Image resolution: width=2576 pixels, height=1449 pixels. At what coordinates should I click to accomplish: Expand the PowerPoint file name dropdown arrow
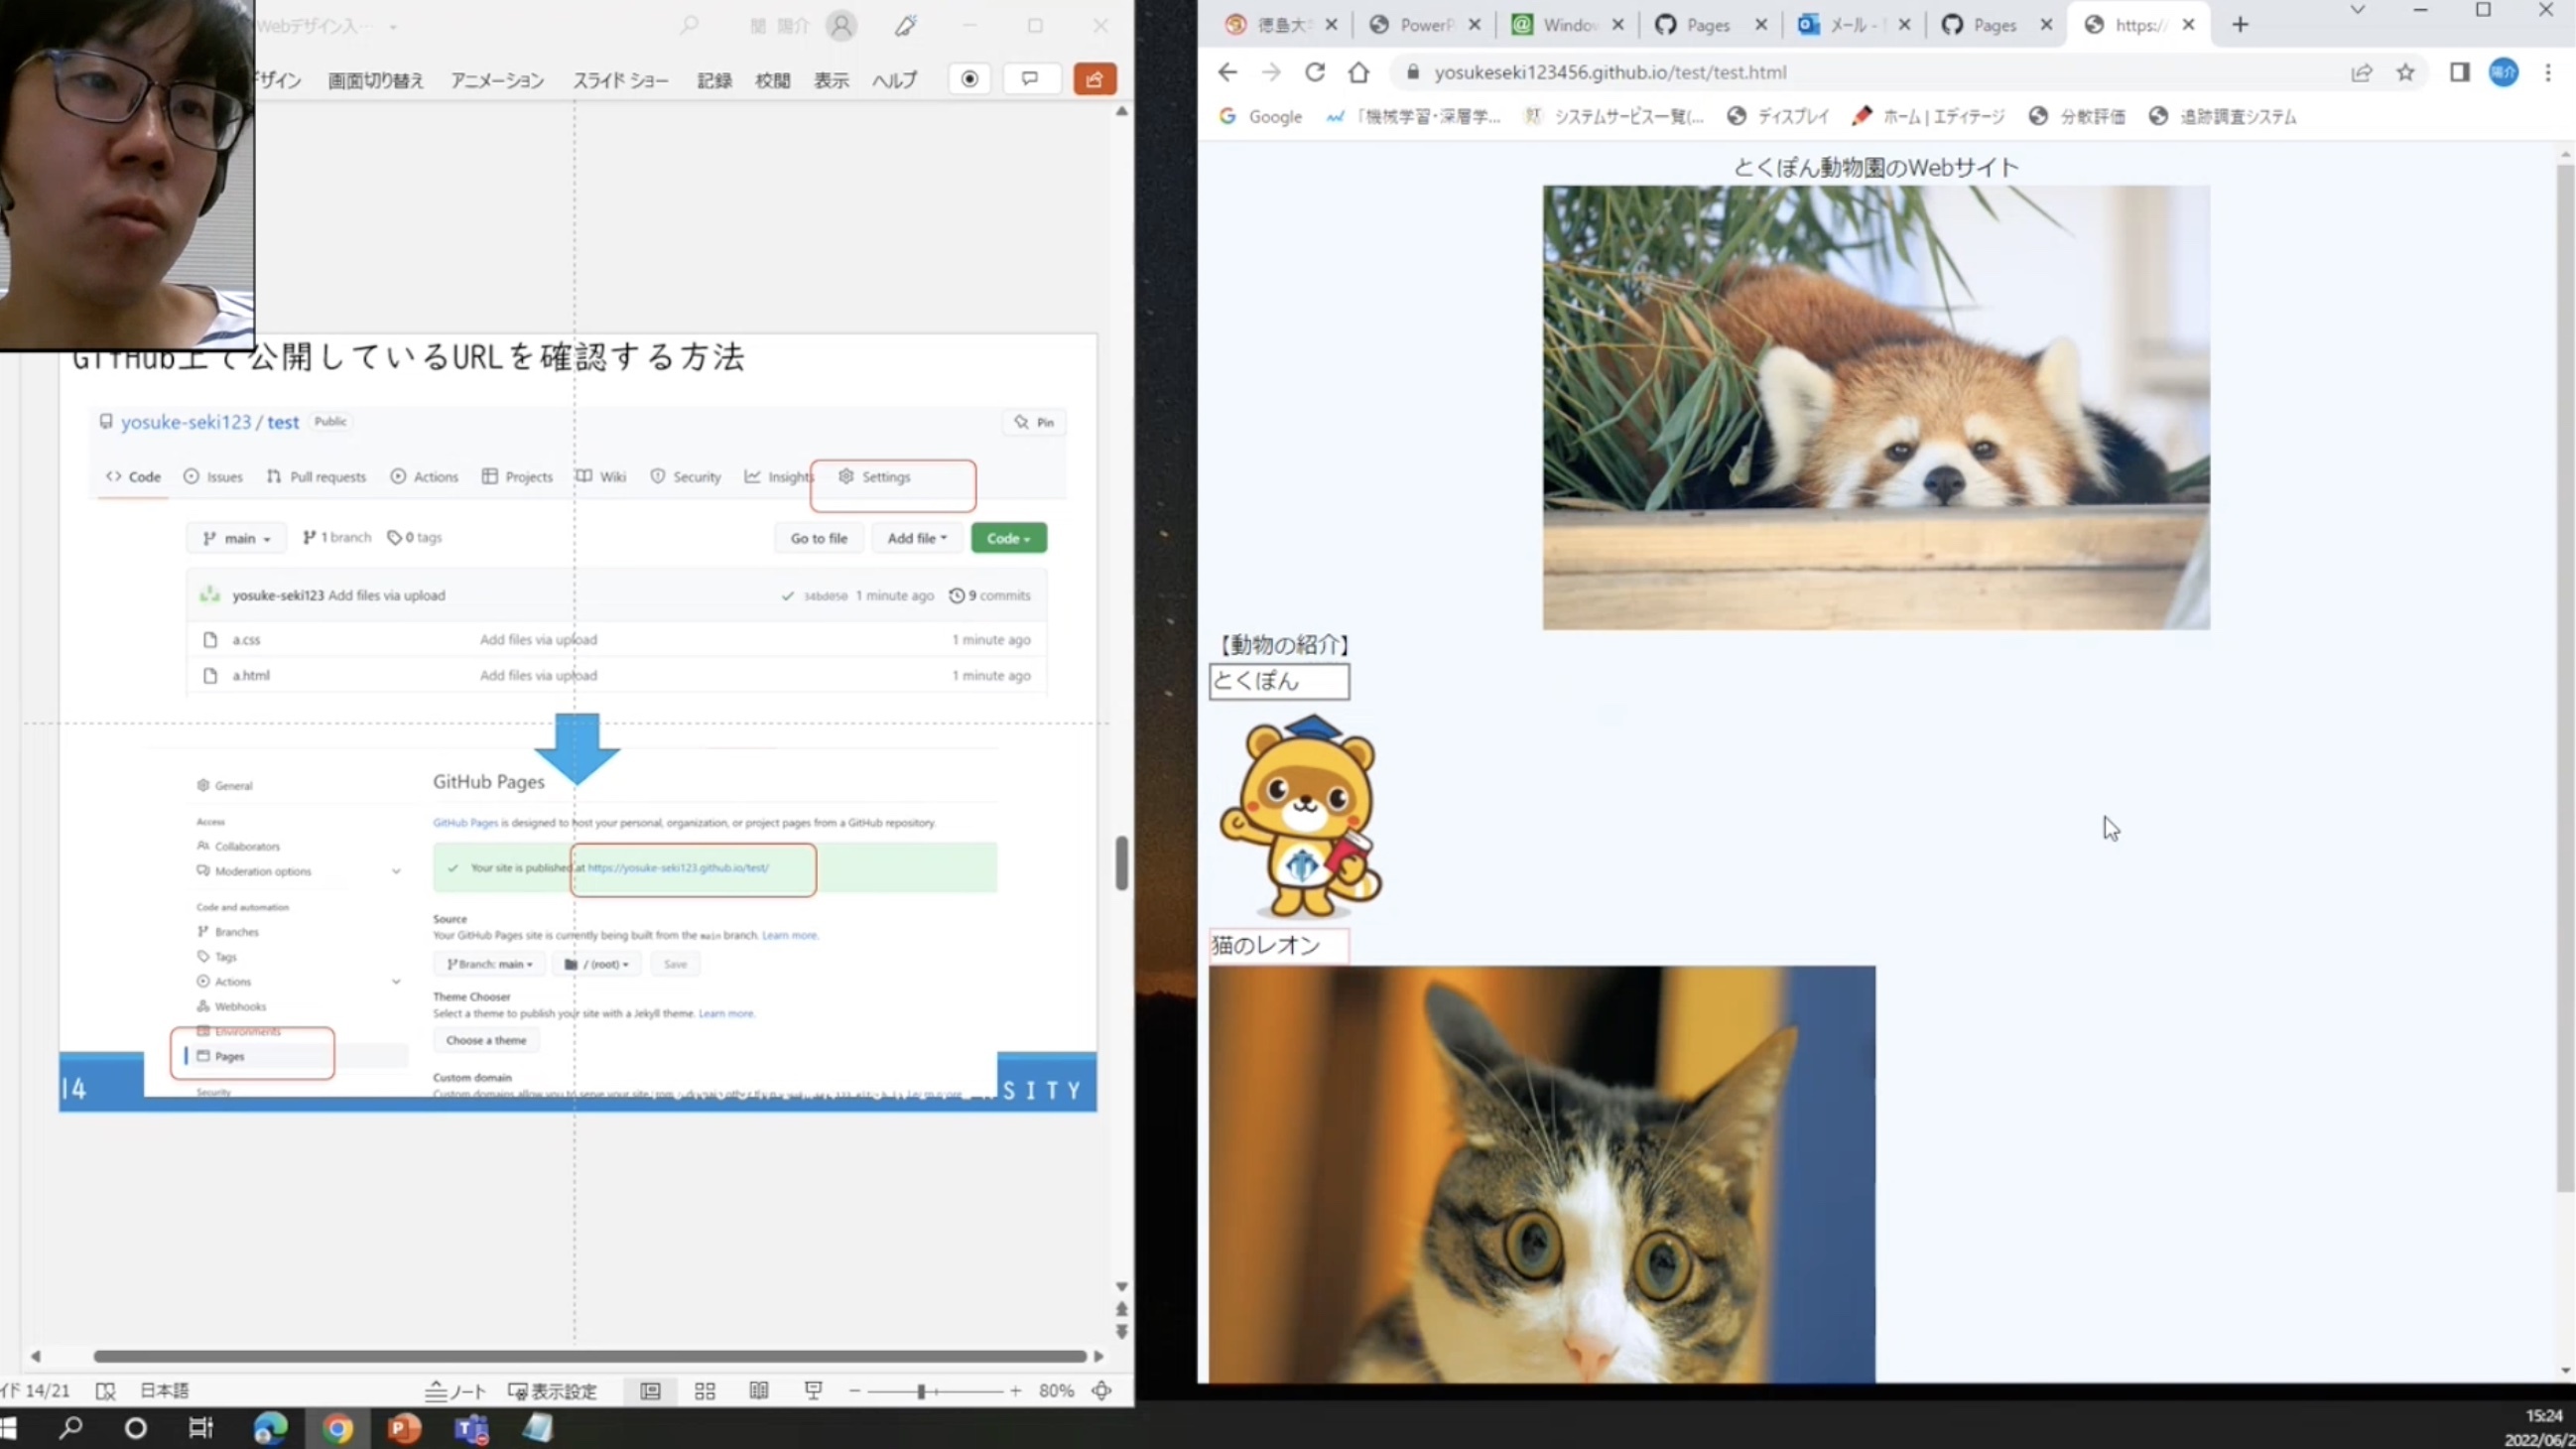pos(393,27)
